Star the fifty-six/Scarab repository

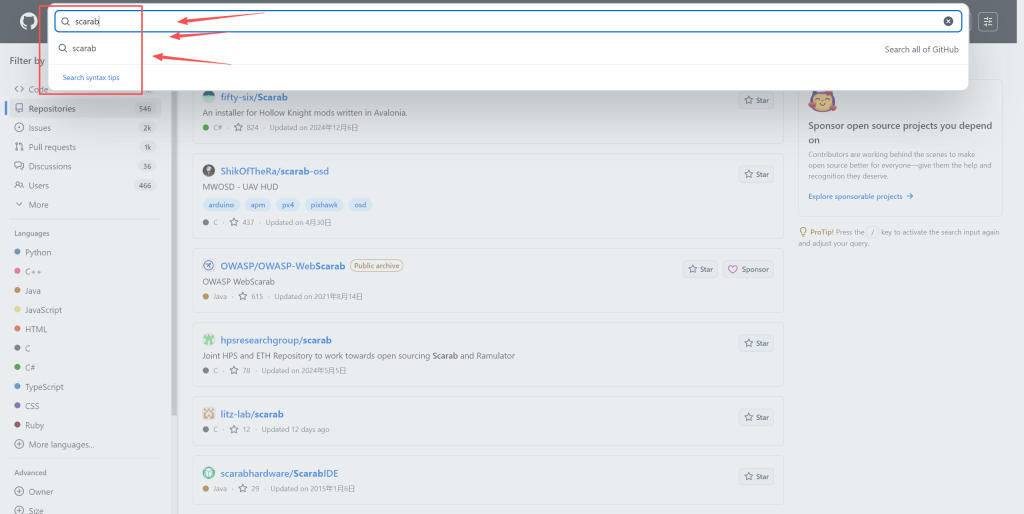coord(756,101)
